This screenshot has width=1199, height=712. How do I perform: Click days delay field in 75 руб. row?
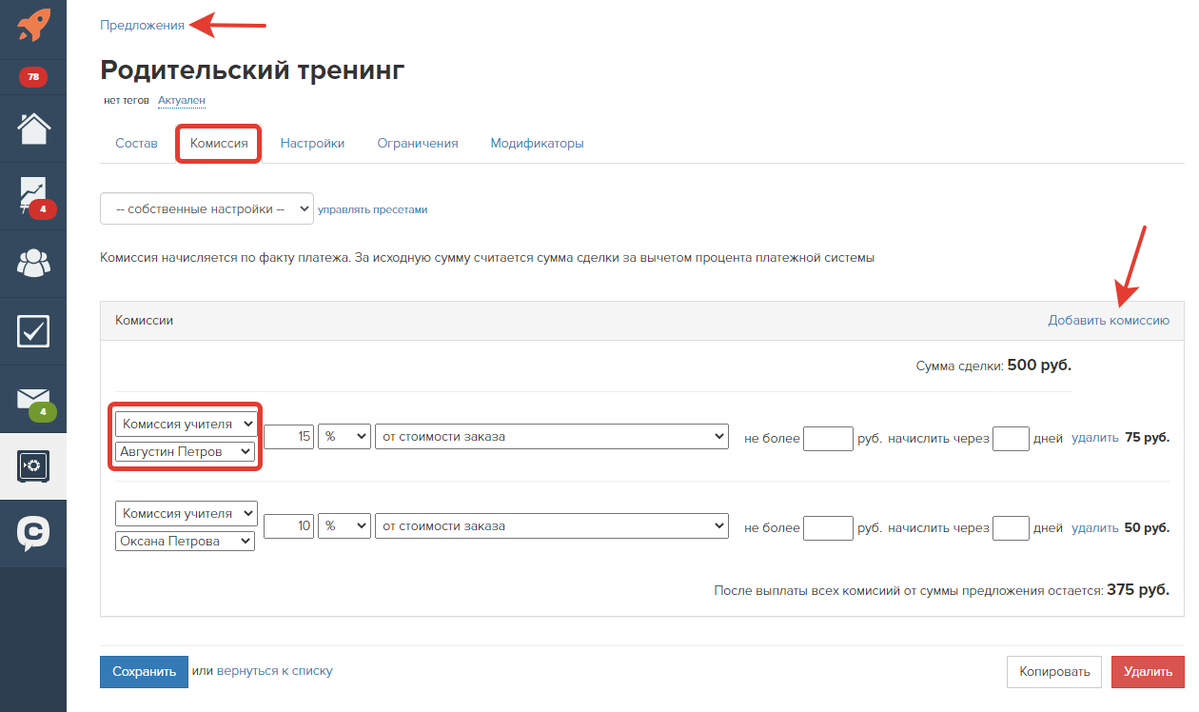tap(1010, 438)
